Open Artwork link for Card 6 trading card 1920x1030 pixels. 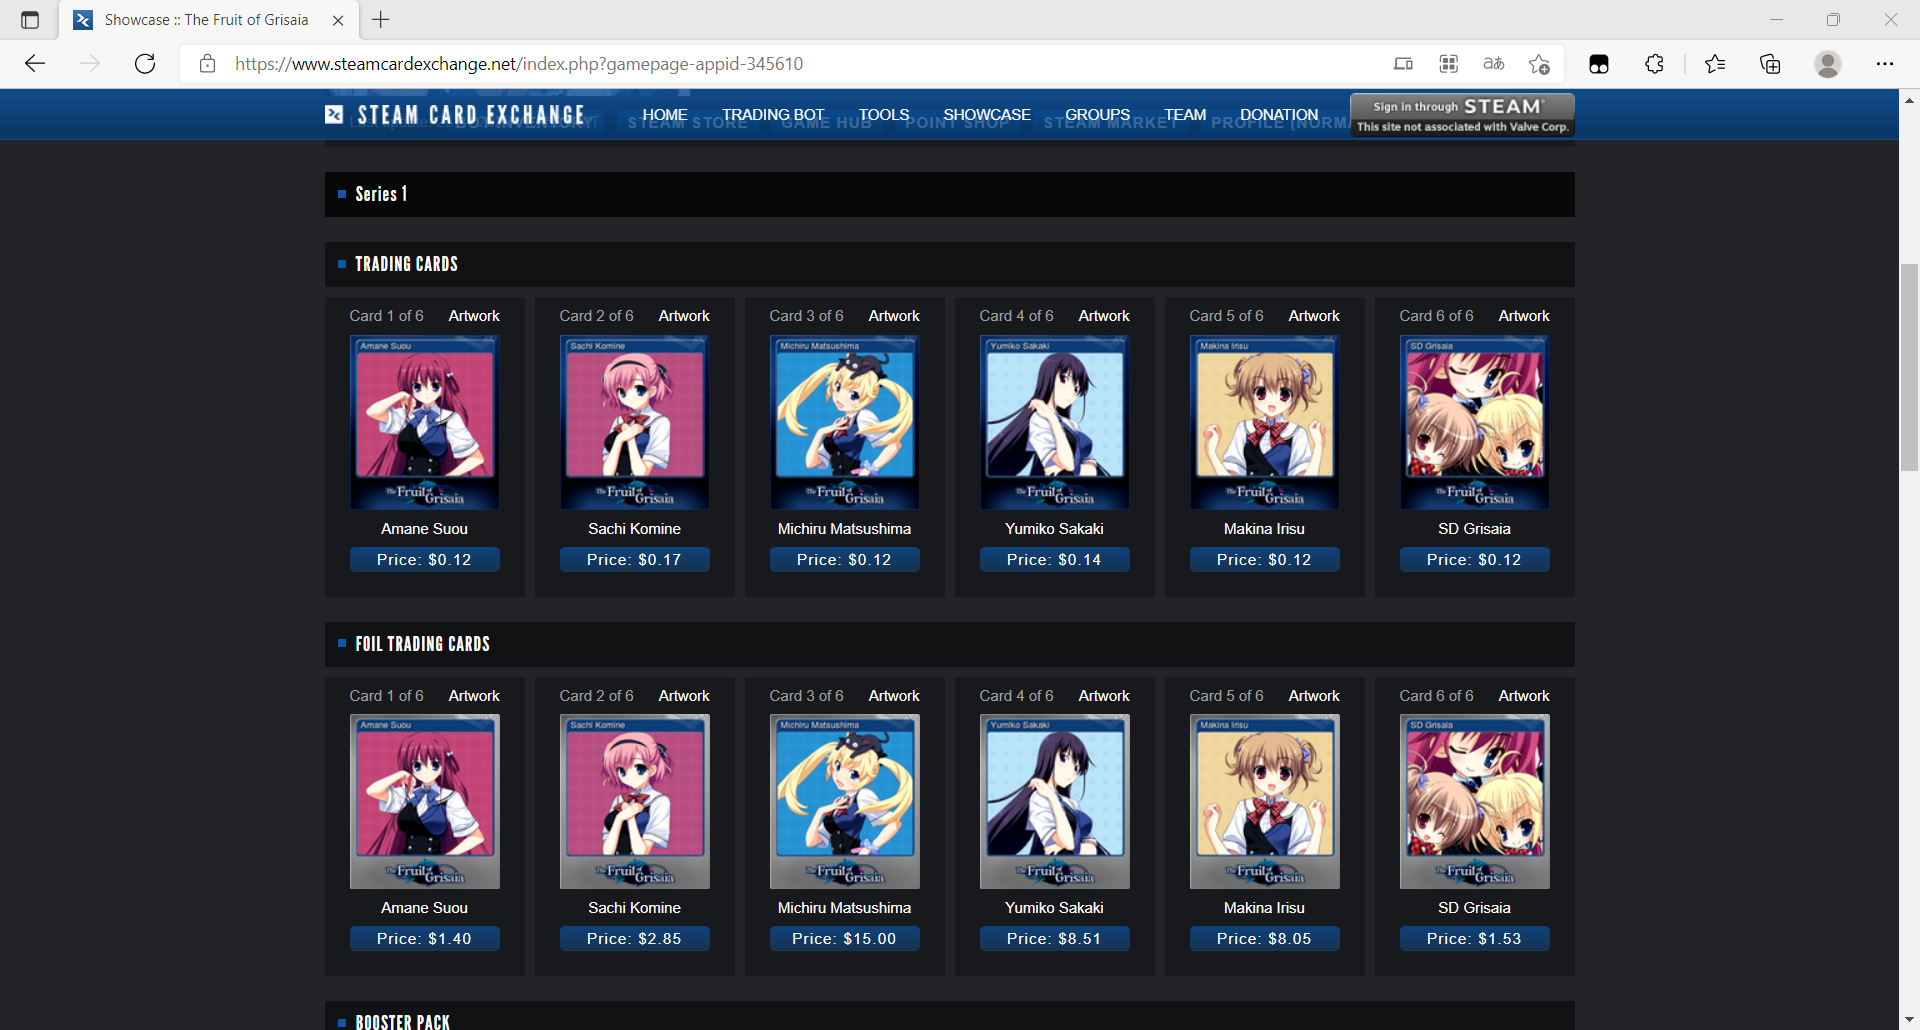click(1524, 316)
